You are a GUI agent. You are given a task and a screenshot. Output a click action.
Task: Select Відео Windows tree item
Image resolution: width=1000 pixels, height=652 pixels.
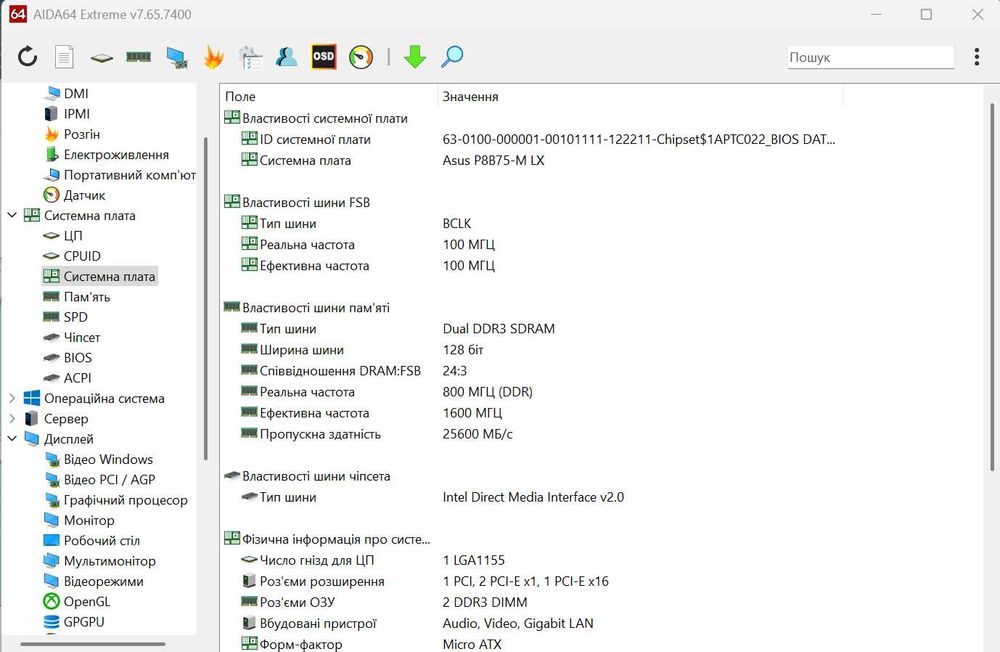pos(98,459)
